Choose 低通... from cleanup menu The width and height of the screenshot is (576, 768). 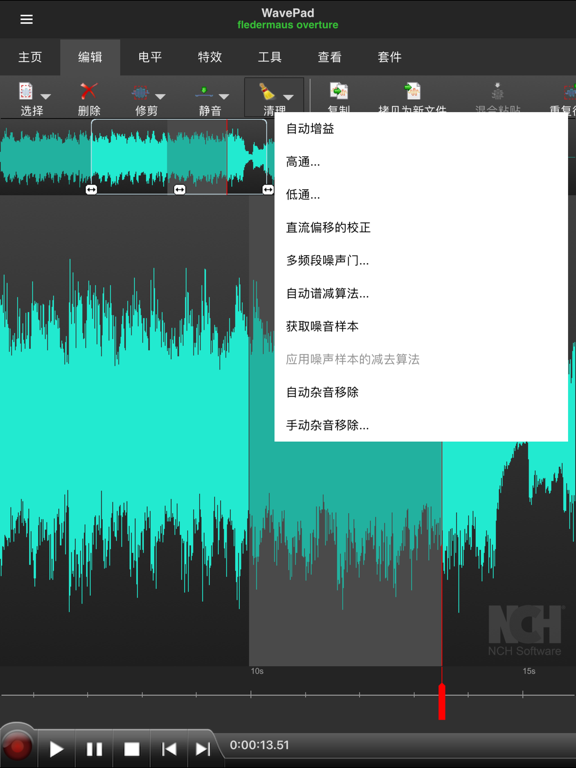tap(420, 194)
